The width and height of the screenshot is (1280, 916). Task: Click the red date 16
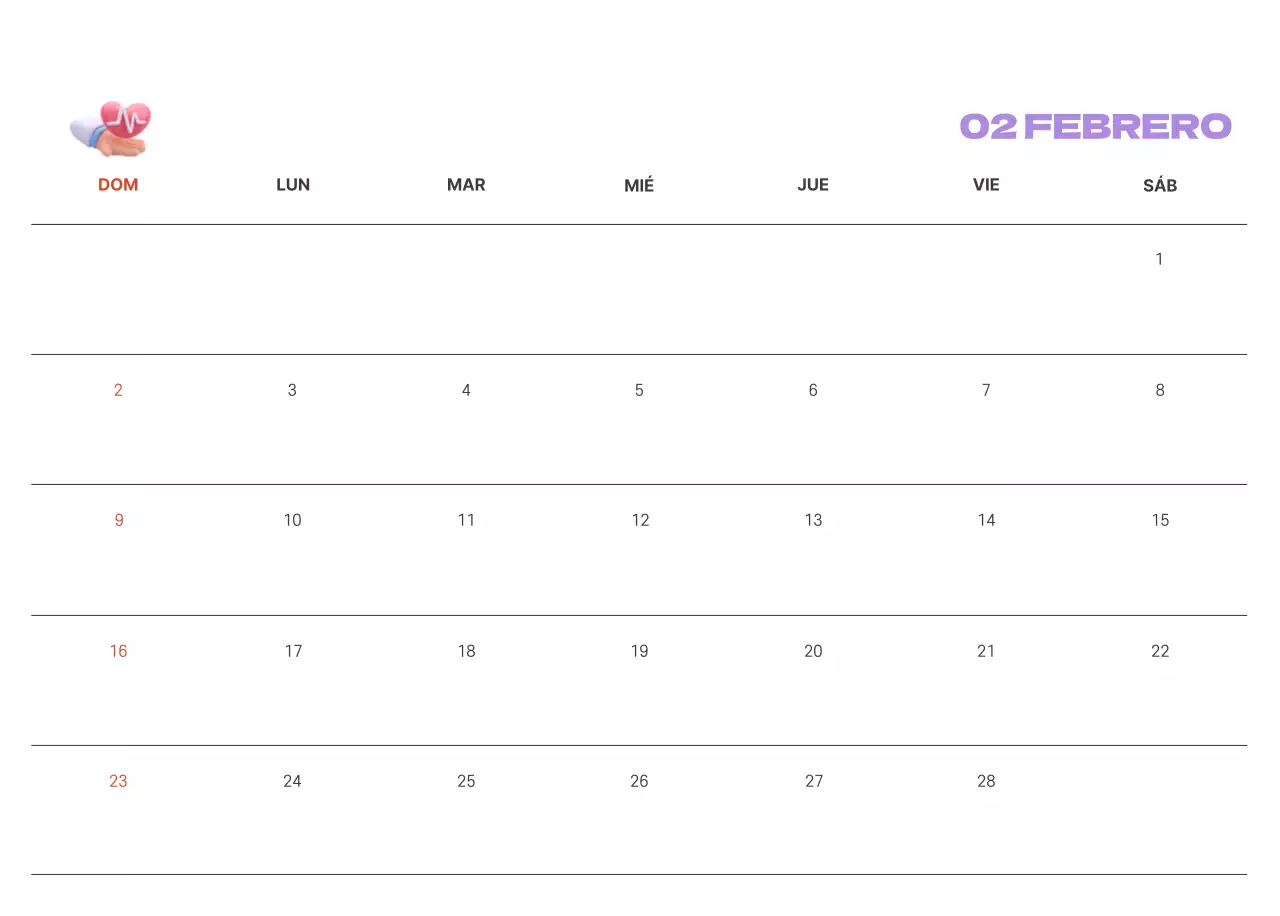[118, 651]
